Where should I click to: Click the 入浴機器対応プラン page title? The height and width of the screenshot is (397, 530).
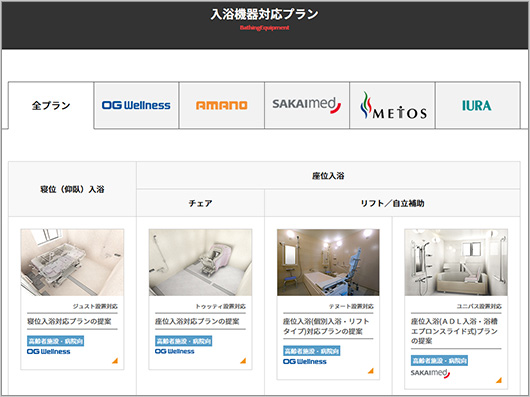[x=265, y=14]
